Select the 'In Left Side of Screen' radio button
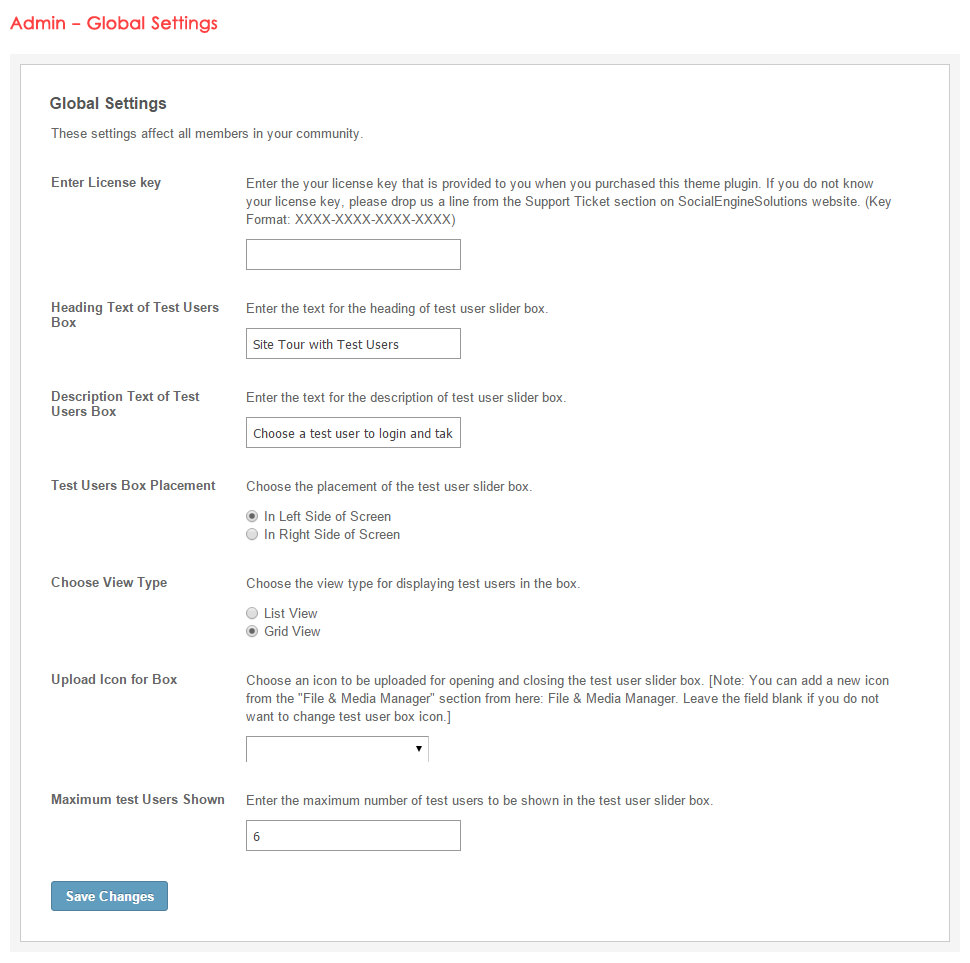The image size is (970, 963). (x=253, y=517)
